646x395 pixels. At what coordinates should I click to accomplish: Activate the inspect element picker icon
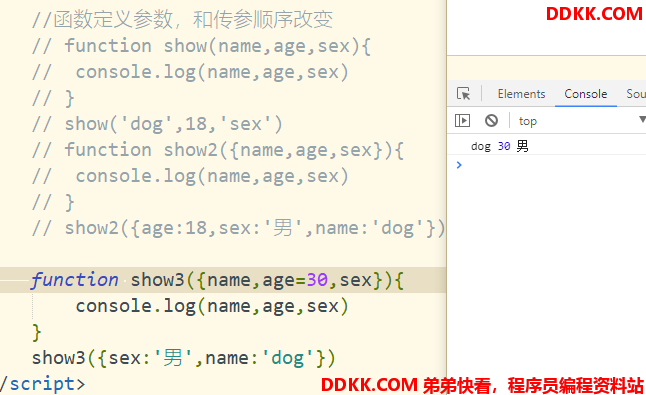[463, 93]
